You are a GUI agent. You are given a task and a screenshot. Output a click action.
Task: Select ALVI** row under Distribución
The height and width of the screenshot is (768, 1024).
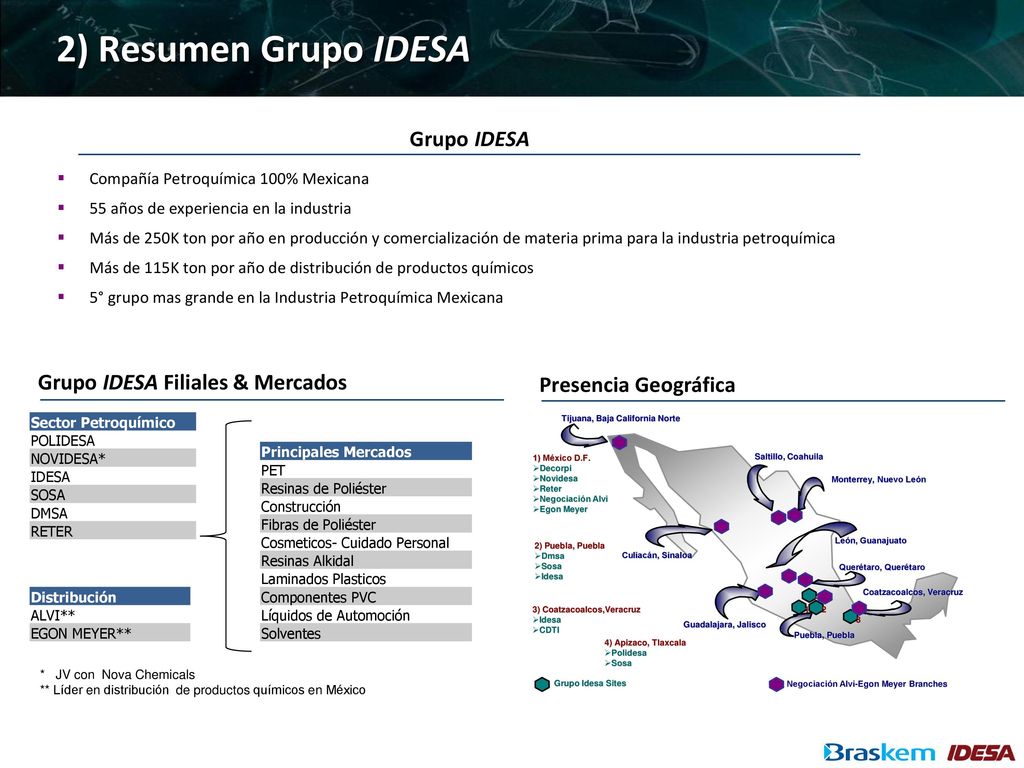pyautogui.click(x=110, y=615)
